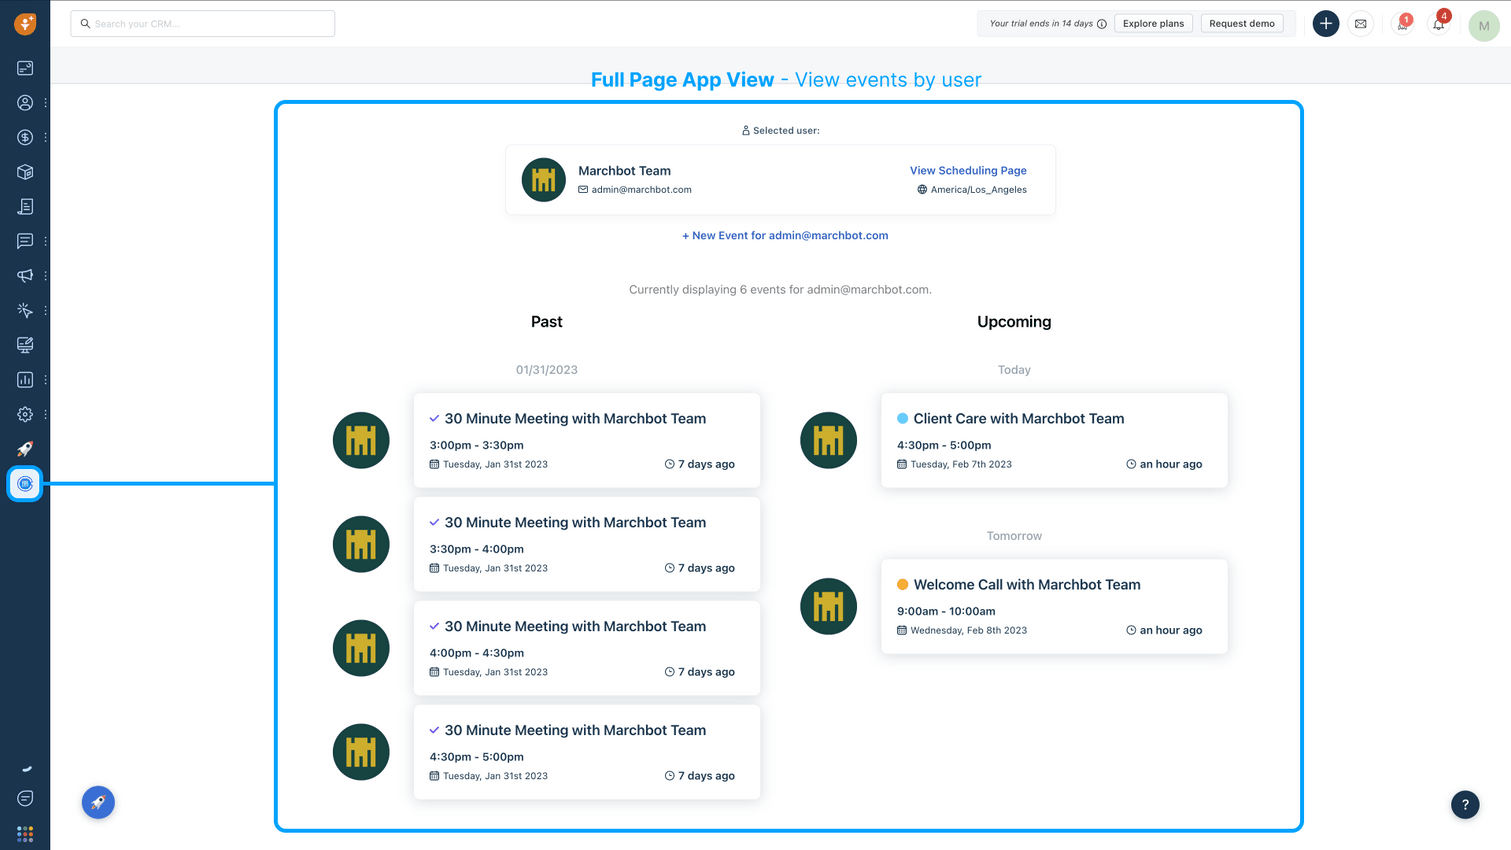Open the Contacts sidebar icon
The height and width of the screenshot is (850, 1511).
click(24, 102)
